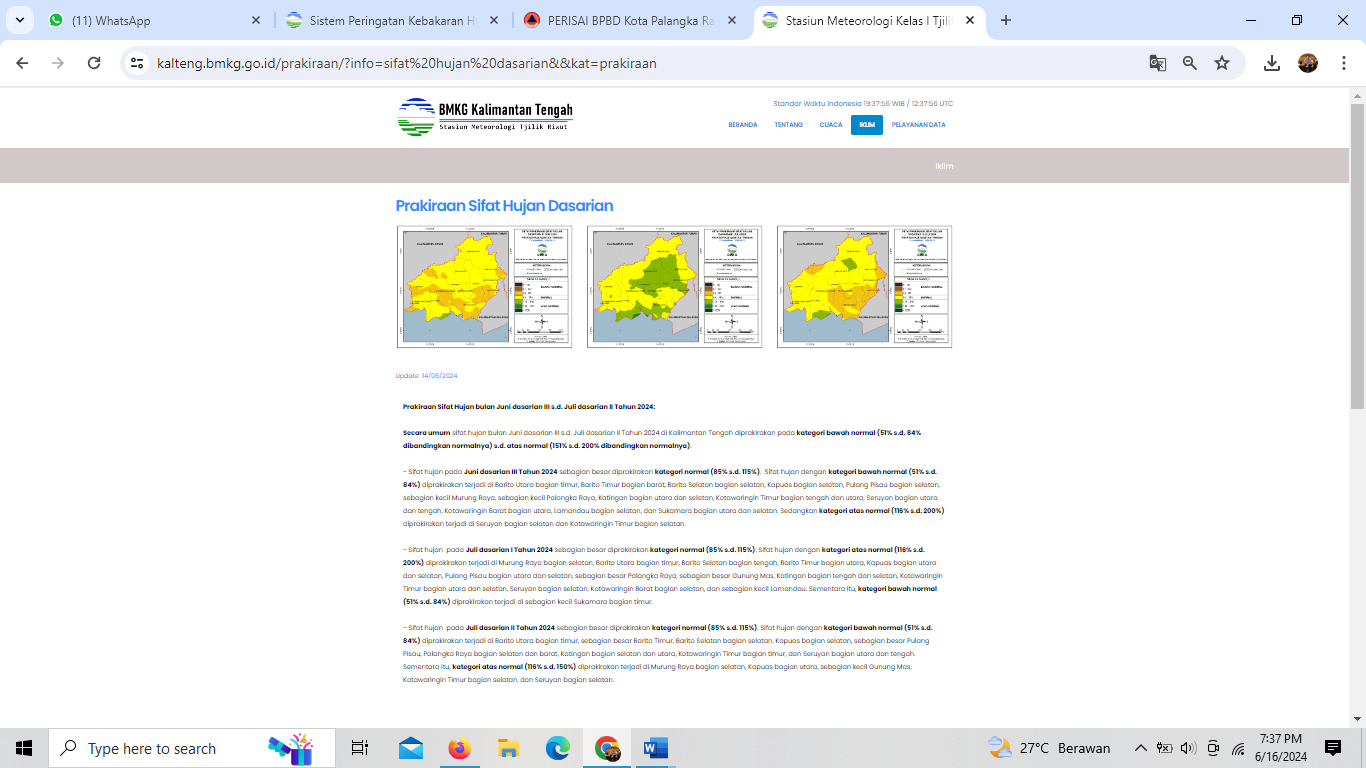Open site information icon in address bar

[x=137, y=63]
